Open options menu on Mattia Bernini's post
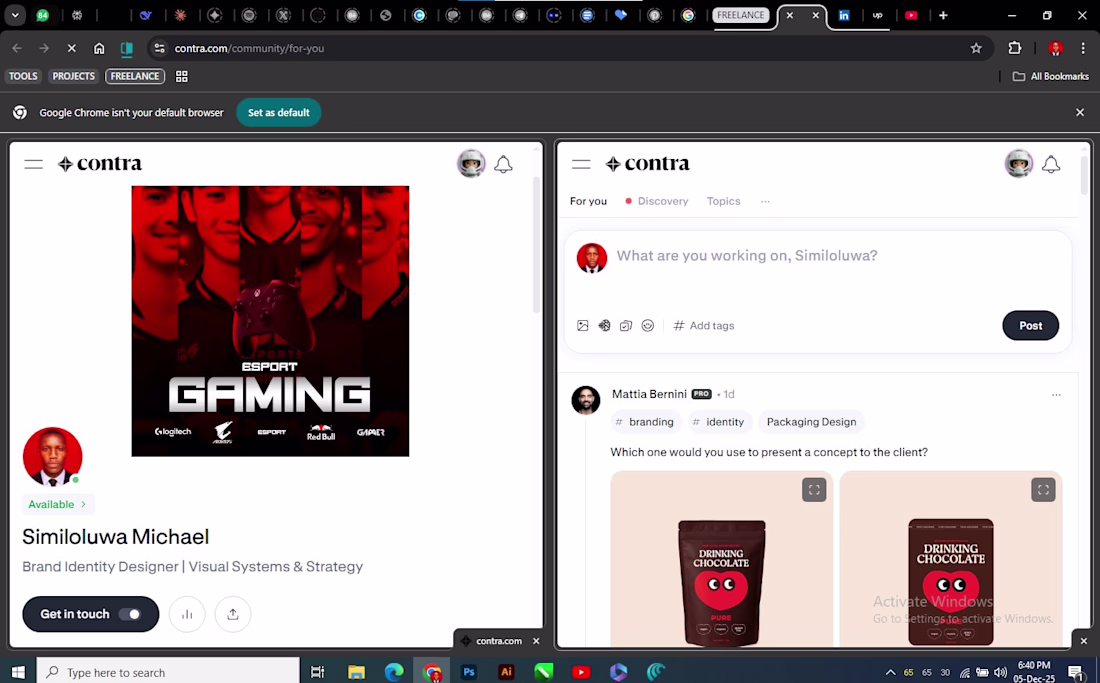Image resolution: width=1100 pixels, height=683 pixels. (x=1056, y=395)
